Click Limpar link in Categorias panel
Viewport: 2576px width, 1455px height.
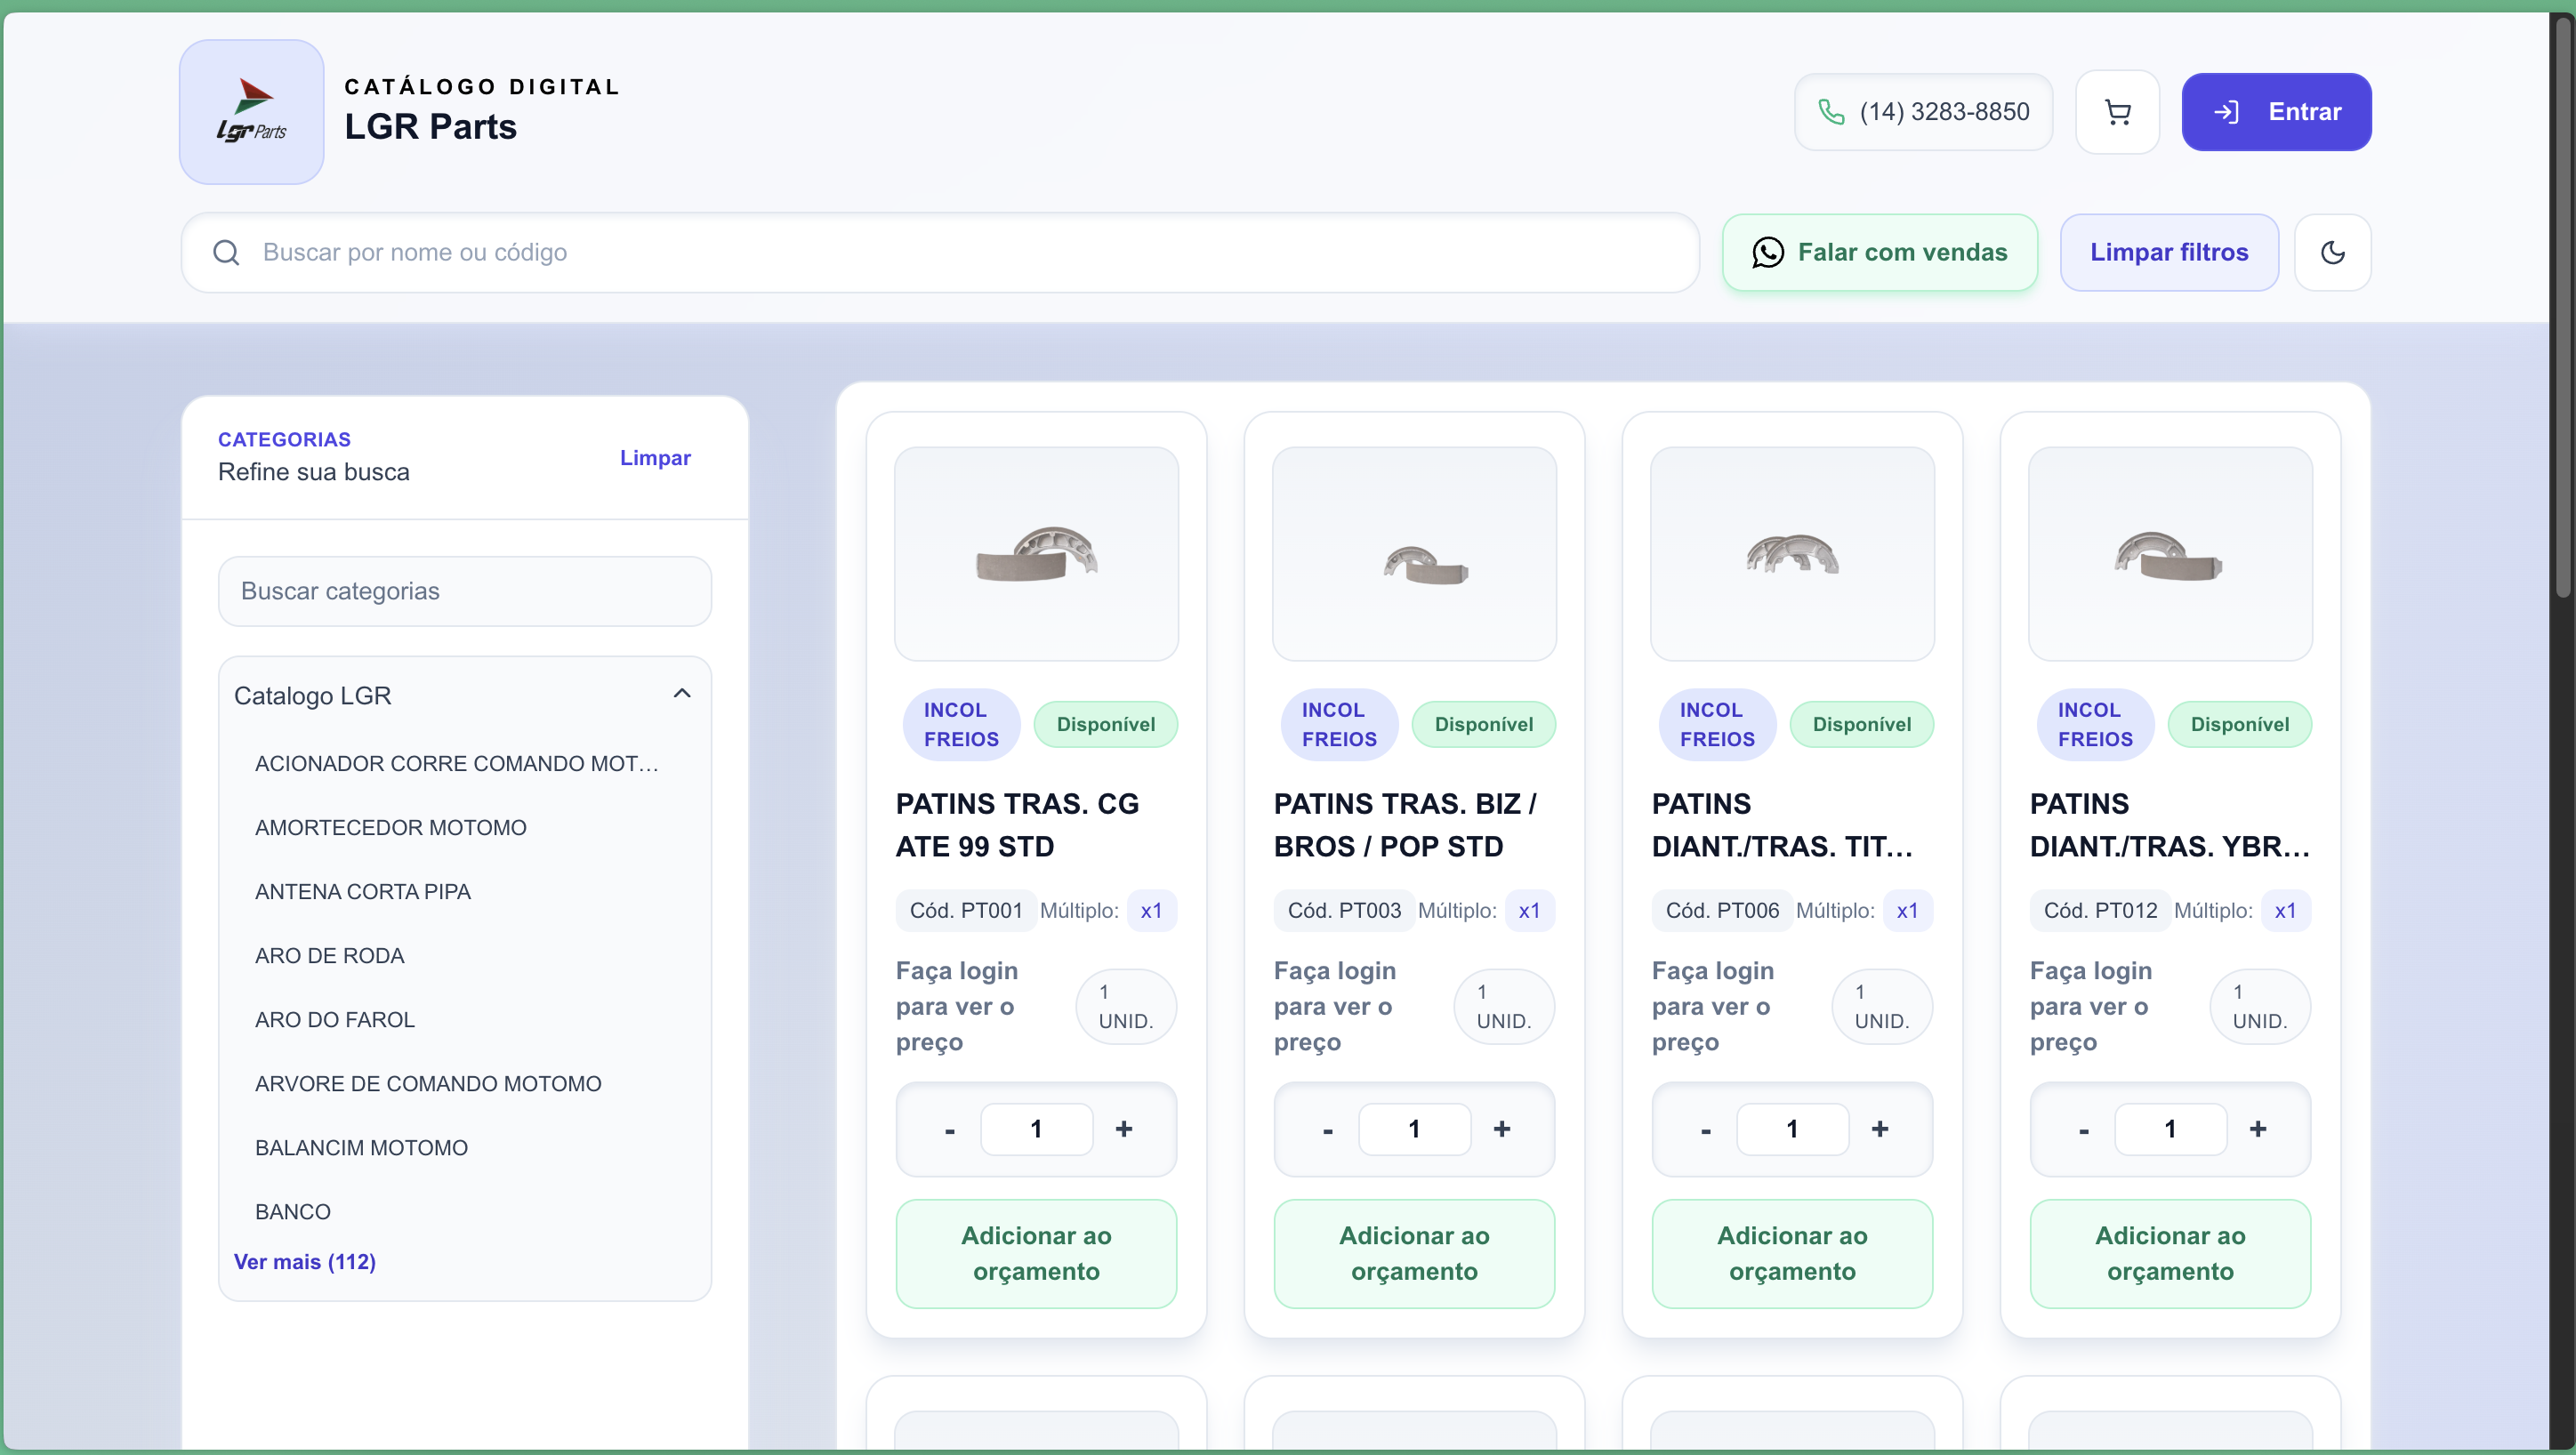655,458
